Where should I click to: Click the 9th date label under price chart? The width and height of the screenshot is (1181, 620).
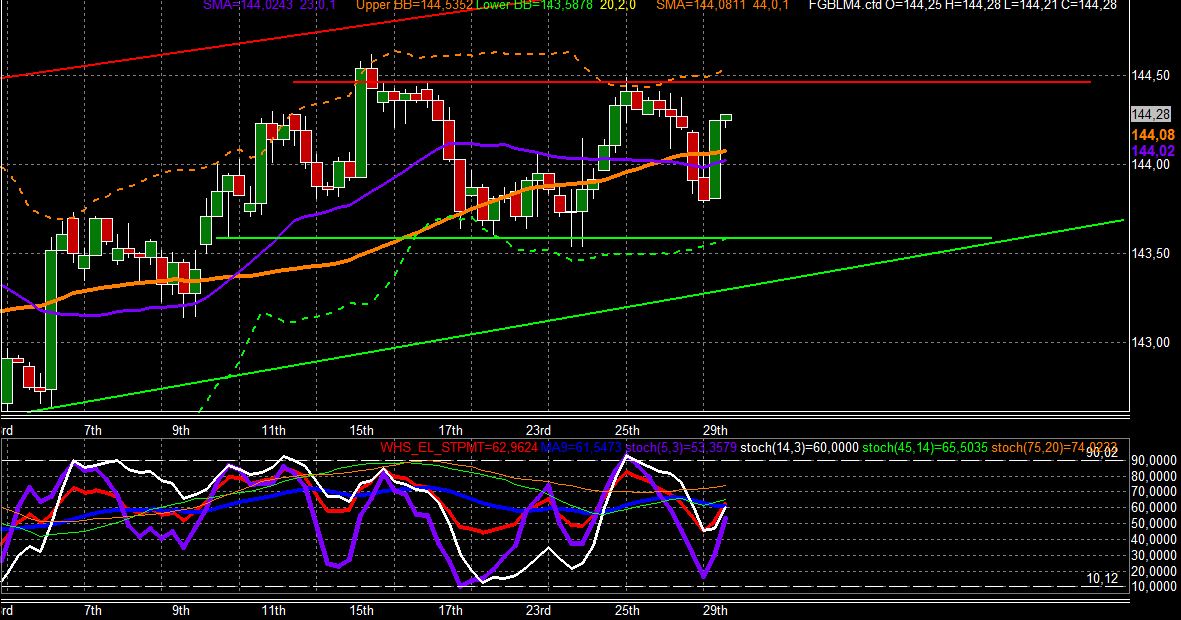coord(181,430)
